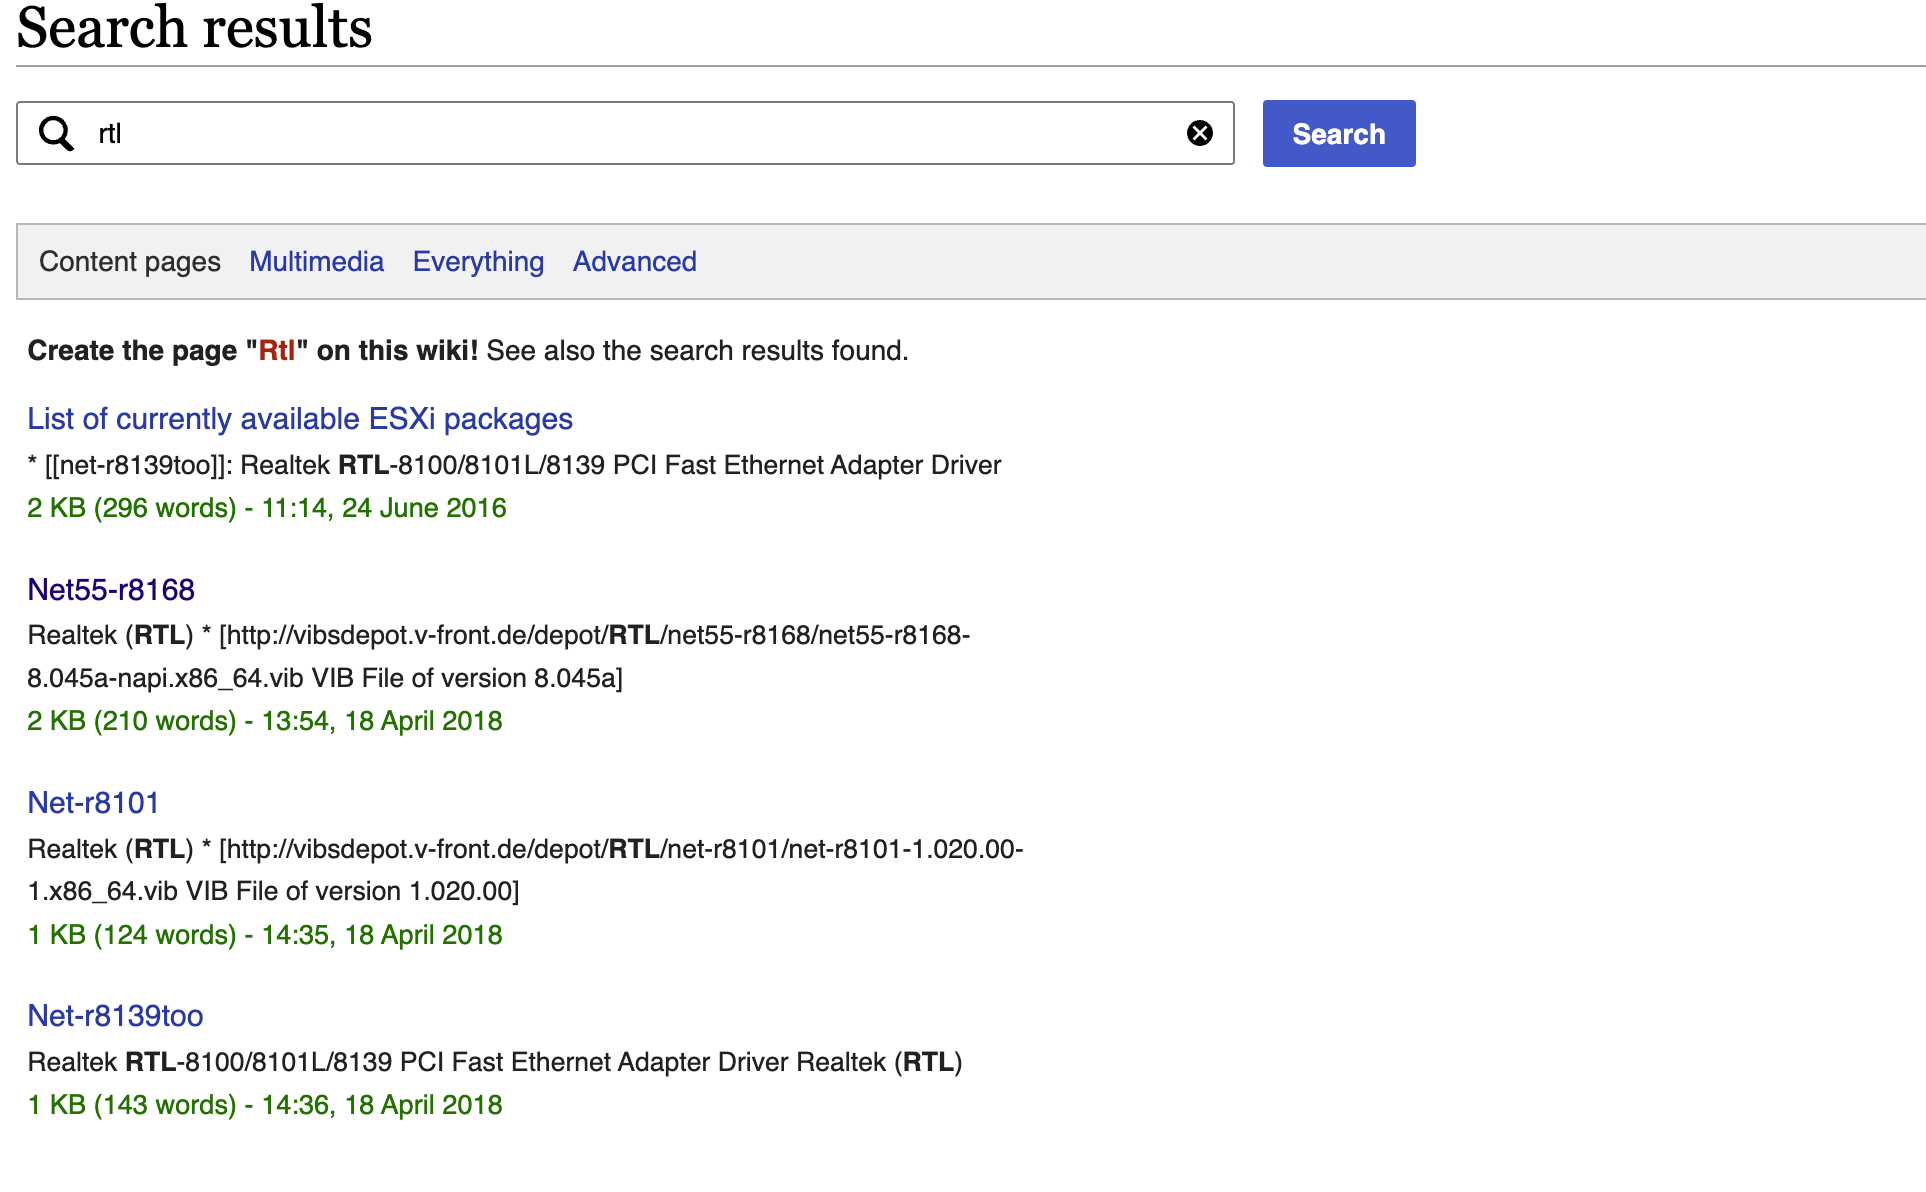
Task: Open the Net-r8139too result page
Action: (115, 1016)
